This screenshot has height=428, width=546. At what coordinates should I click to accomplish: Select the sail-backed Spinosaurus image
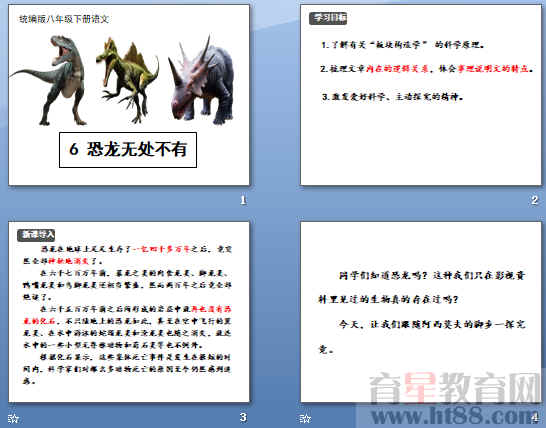[127, 81]
